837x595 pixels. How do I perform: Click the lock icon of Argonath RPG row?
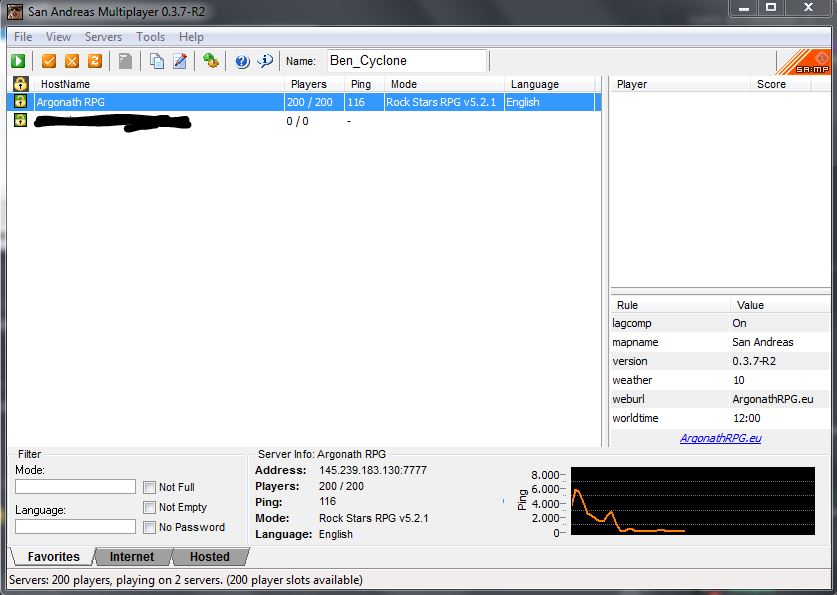point(20,101)
